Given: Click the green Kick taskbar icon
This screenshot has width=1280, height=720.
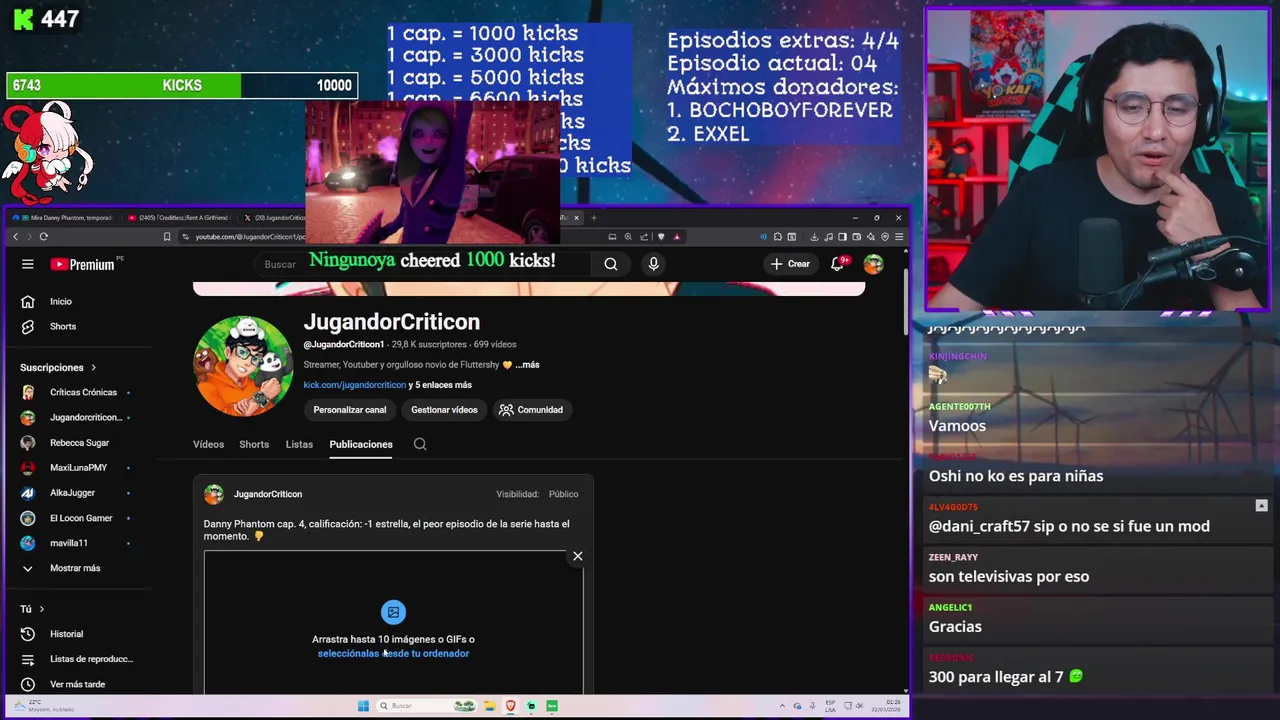Looking at the screenshot, I should click(552, 706).
